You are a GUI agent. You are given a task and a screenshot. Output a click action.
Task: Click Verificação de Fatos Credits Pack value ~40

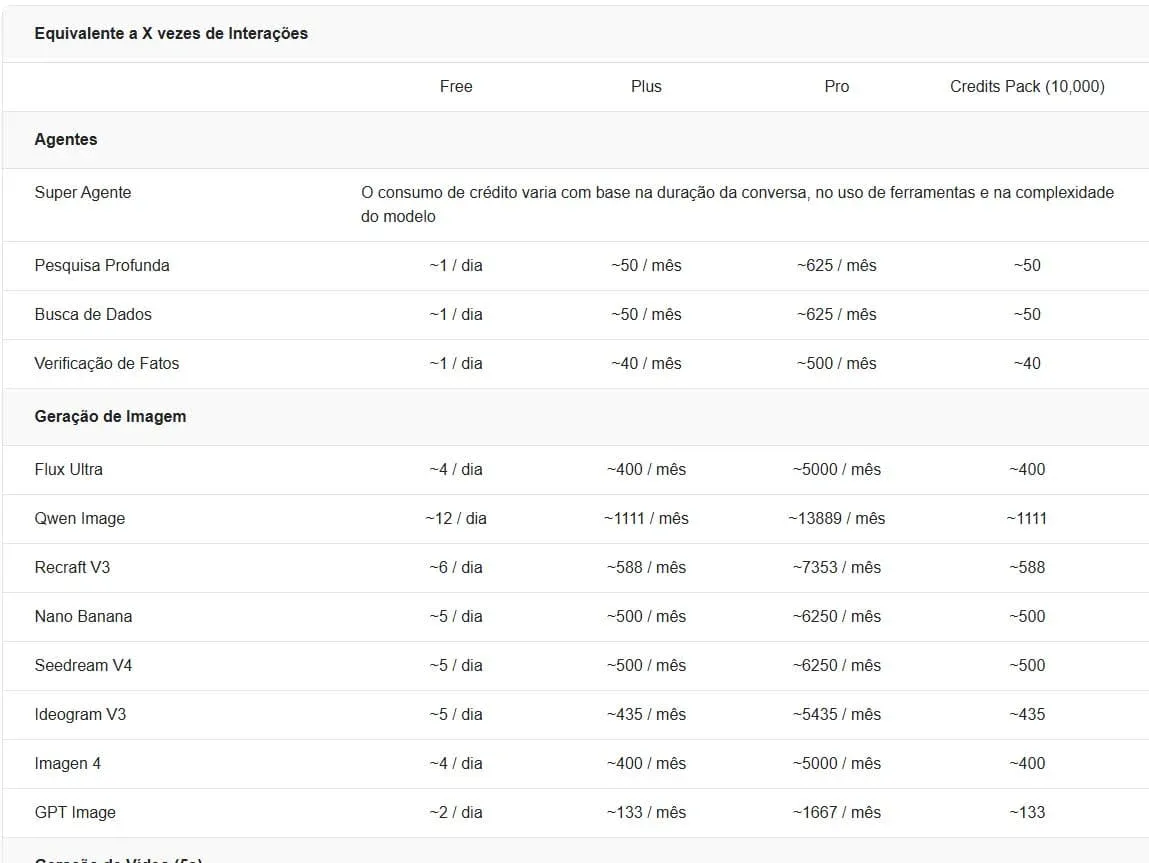pyautogui.click(x=1027, y=363)
